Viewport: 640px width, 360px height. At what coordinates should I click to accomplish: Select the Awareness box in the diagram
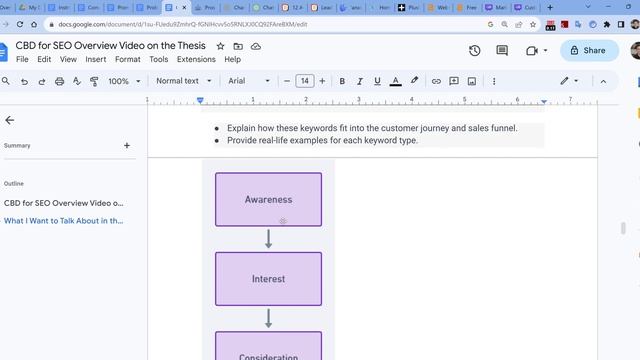(269, 200)
